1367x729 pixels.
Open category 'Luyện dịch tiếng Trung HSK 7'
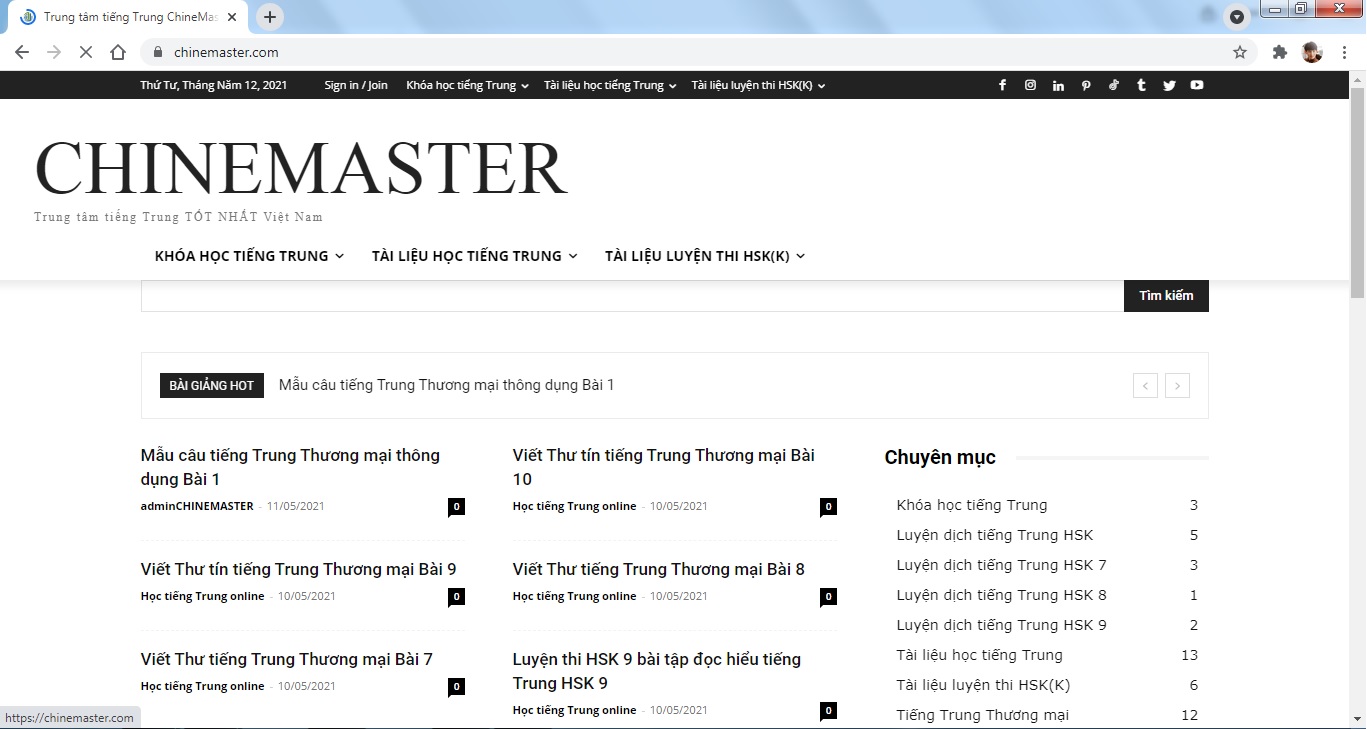click(x=1002, y=565)
